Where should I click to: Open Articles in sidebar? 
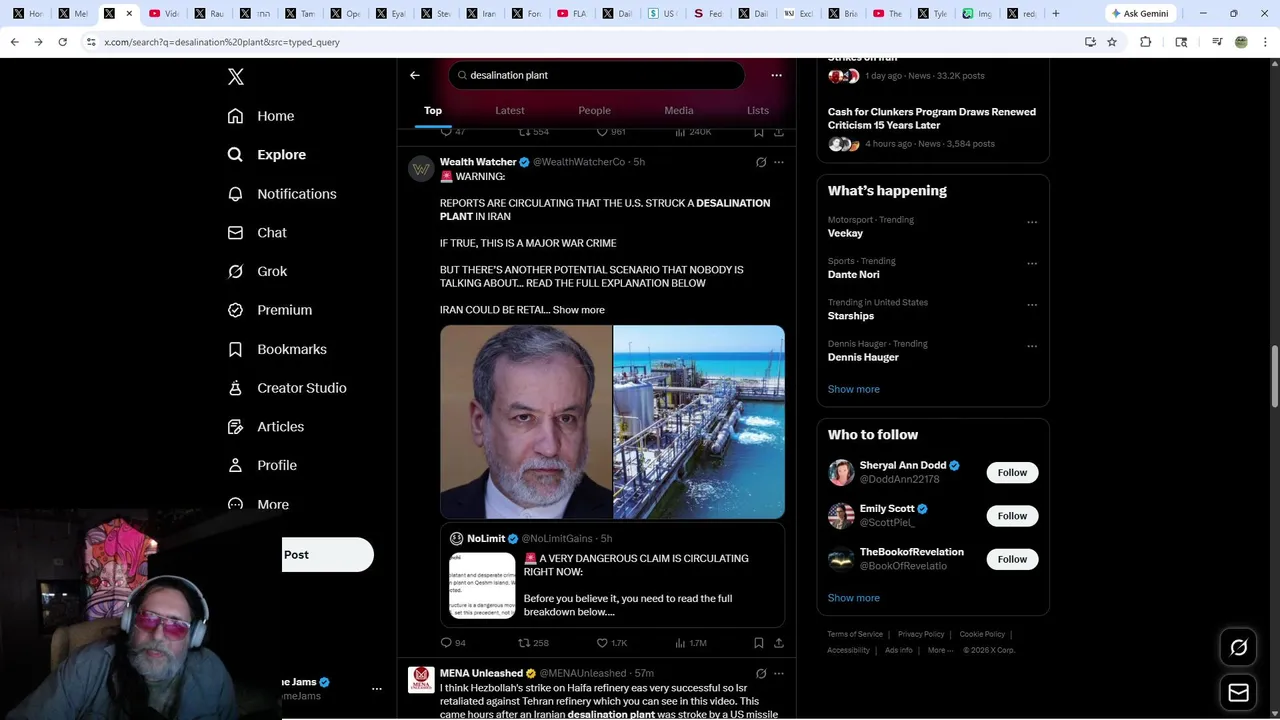click(x=266, y=427)
